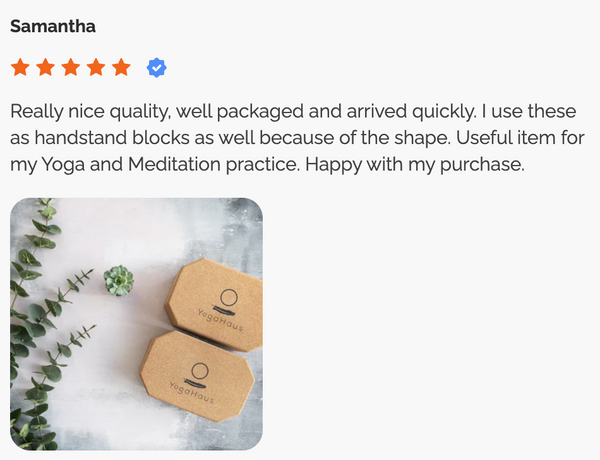Choose the fourth orange rating star
Image resolution: width=600 pixels, height=460 pixels.
[x=96, y=67]
